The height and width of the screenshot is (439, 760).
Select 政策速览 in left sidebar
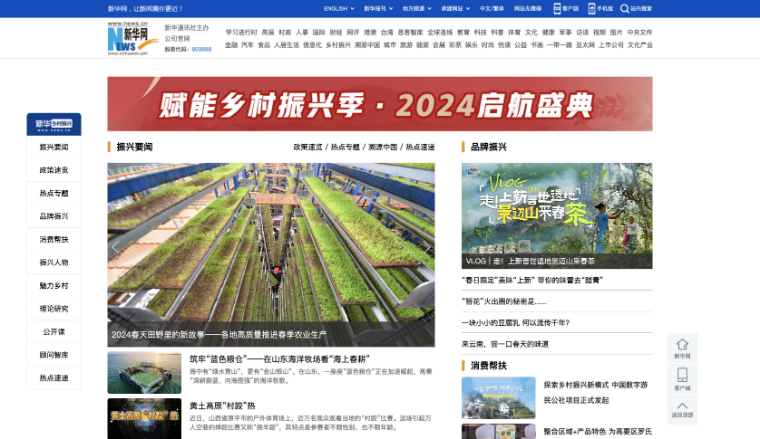pos(54,170)
